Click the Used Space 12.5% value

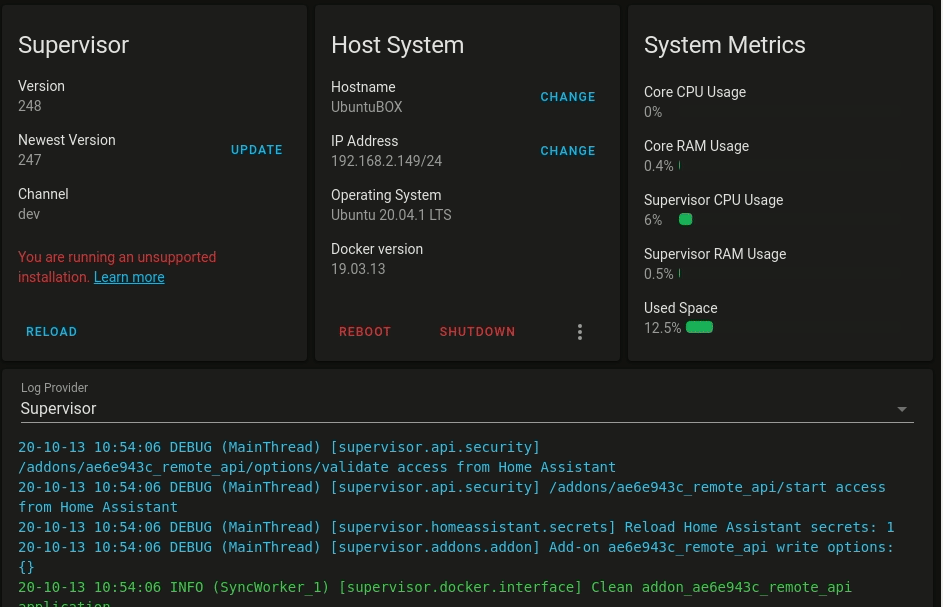pyautogui.click(x=662, y=328)
